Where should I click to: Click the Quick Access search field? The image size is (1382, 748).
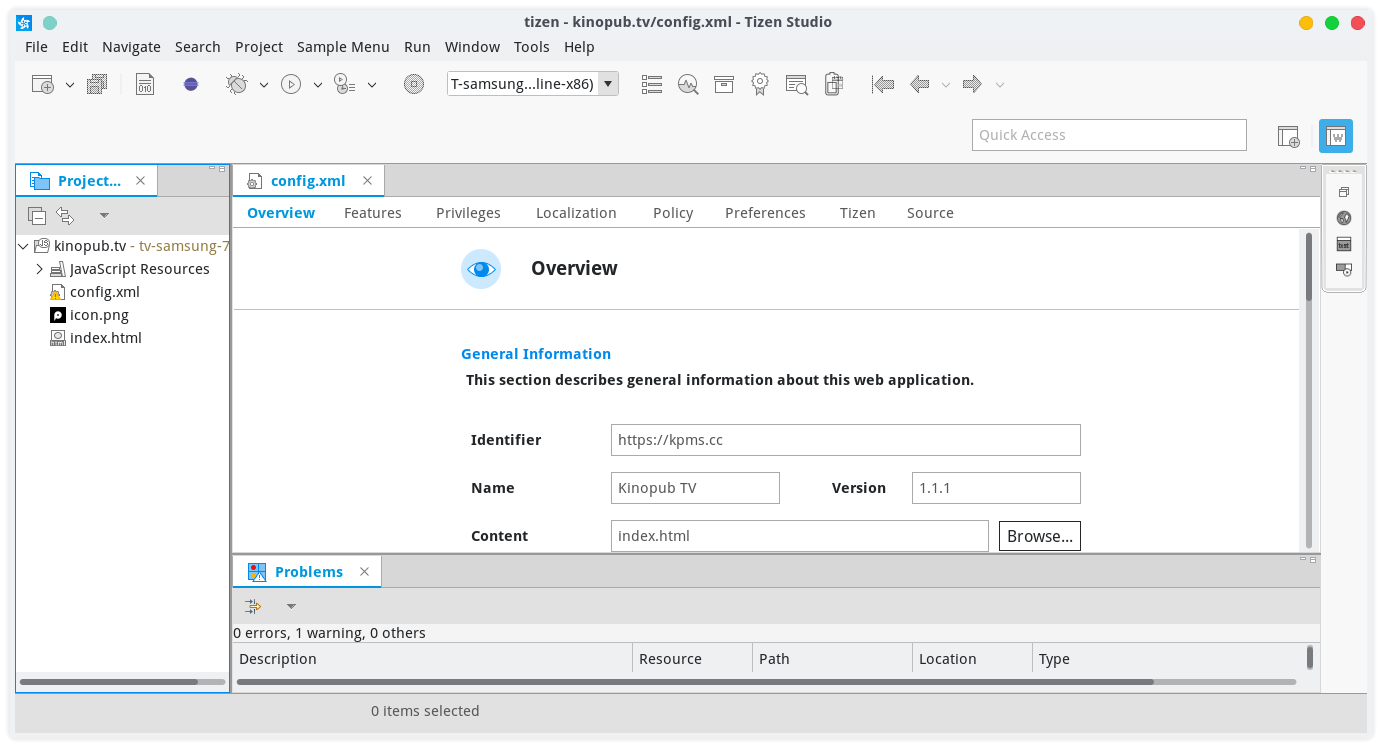pos(1109,135)
